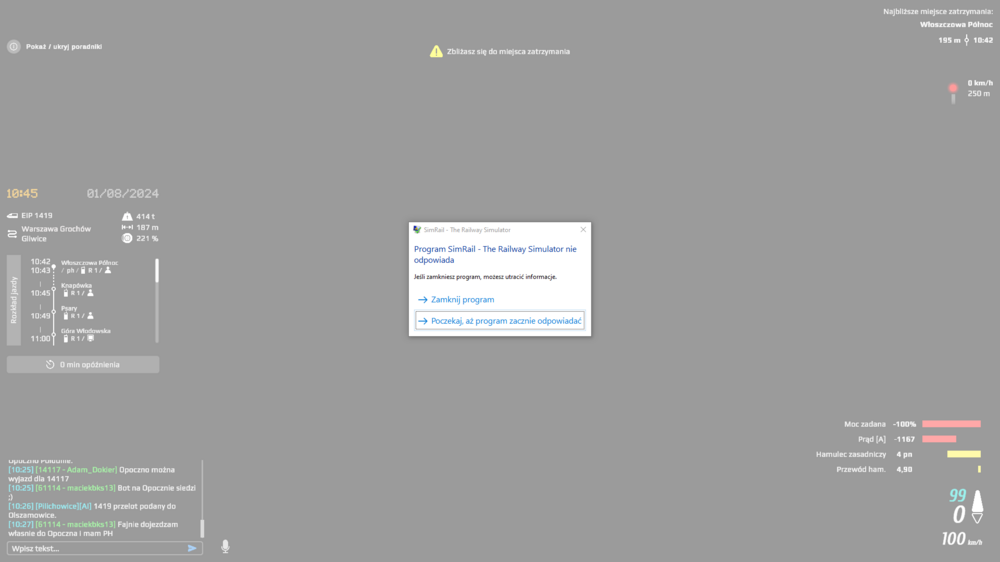Click the white speed arrow indicator icon
This screenshot has height=562, width=1000.
pyautogui.click(x=977, y=507)
